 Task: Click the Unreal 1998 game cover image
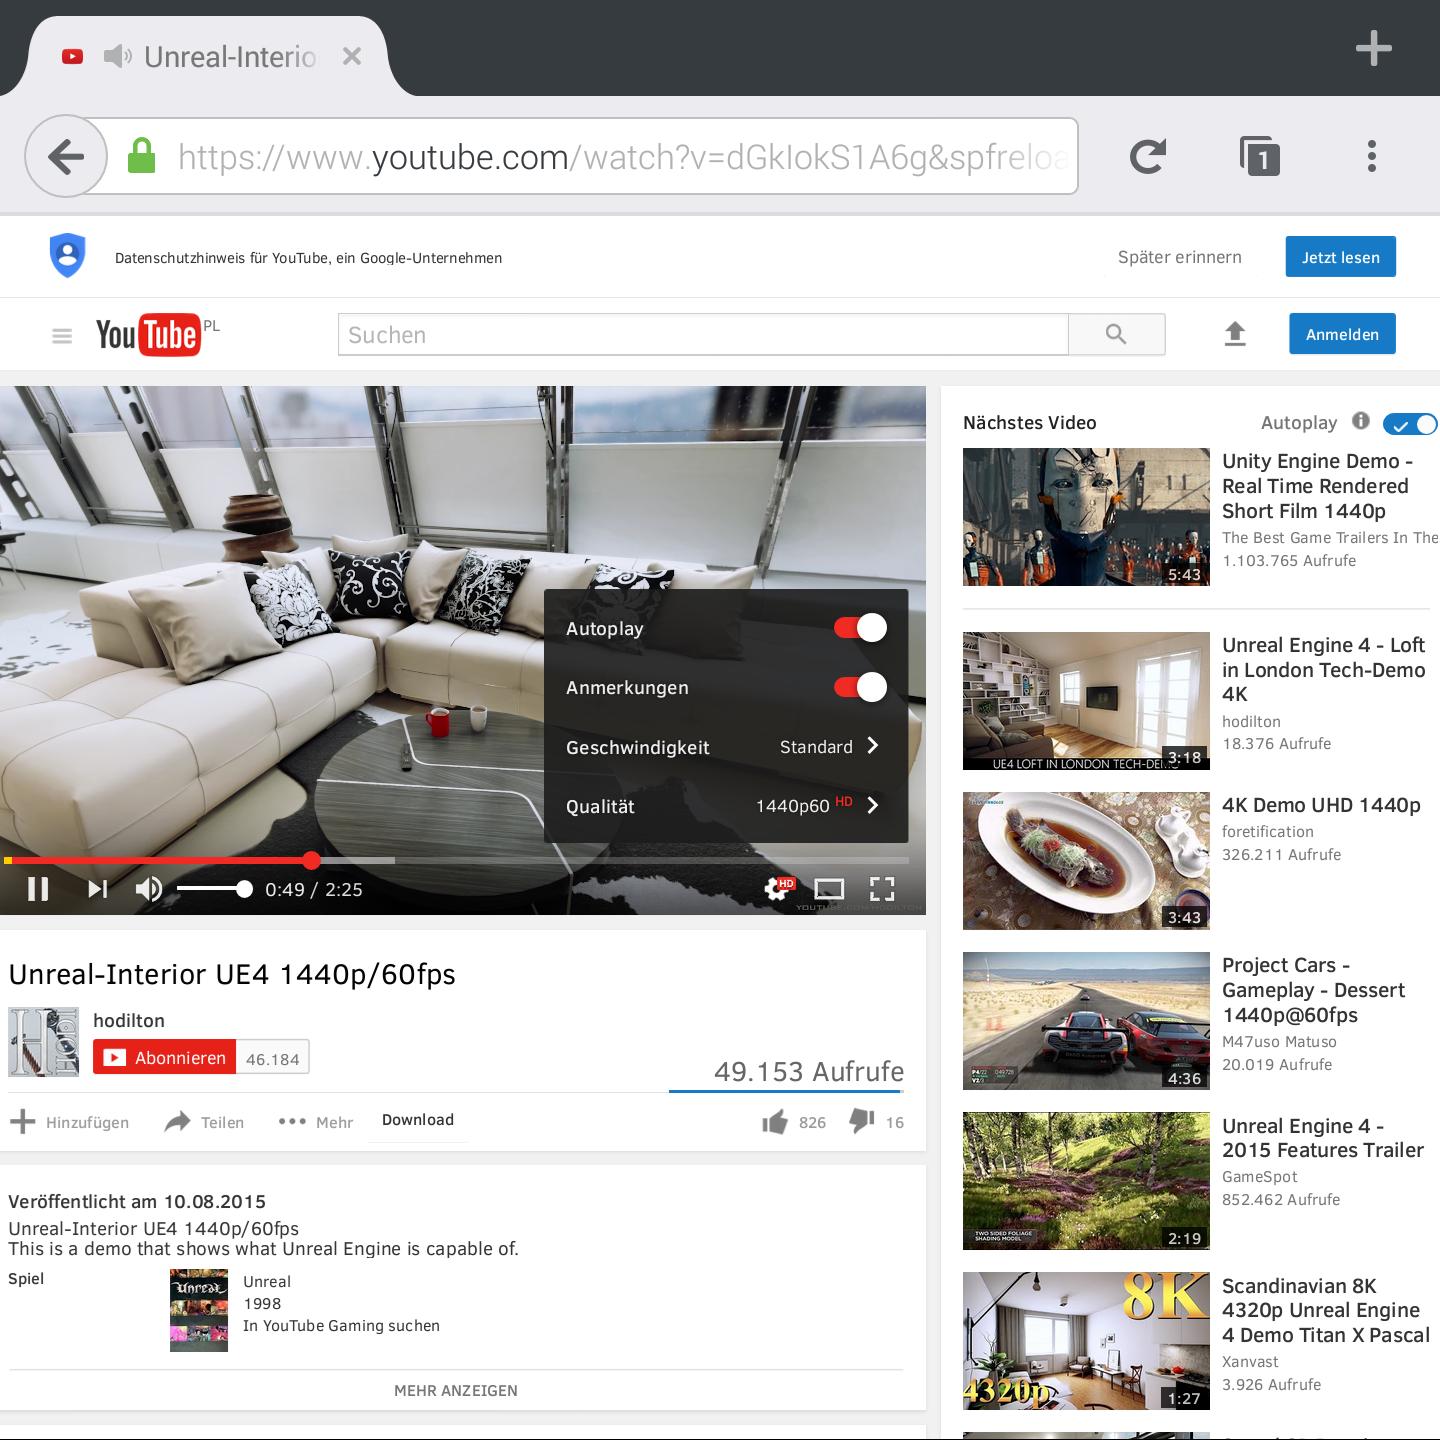click(x=199, y=1310)
